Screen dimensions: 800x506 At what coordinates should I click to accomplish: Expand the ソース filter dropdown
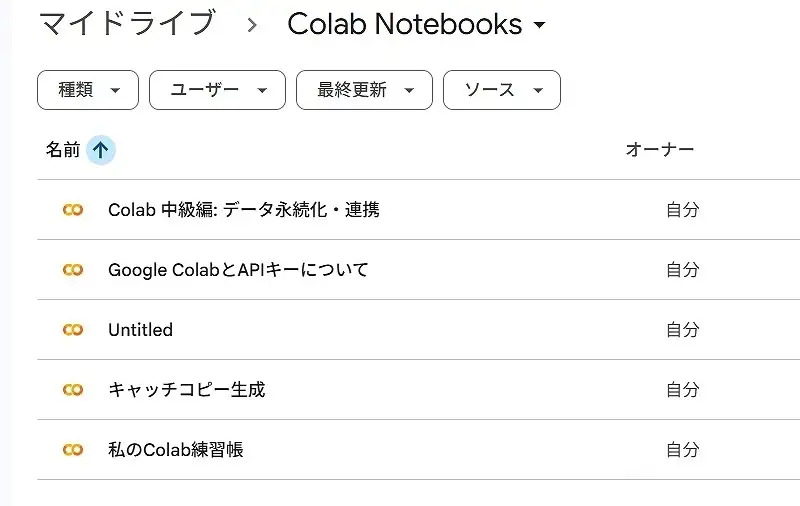[501, 90]
